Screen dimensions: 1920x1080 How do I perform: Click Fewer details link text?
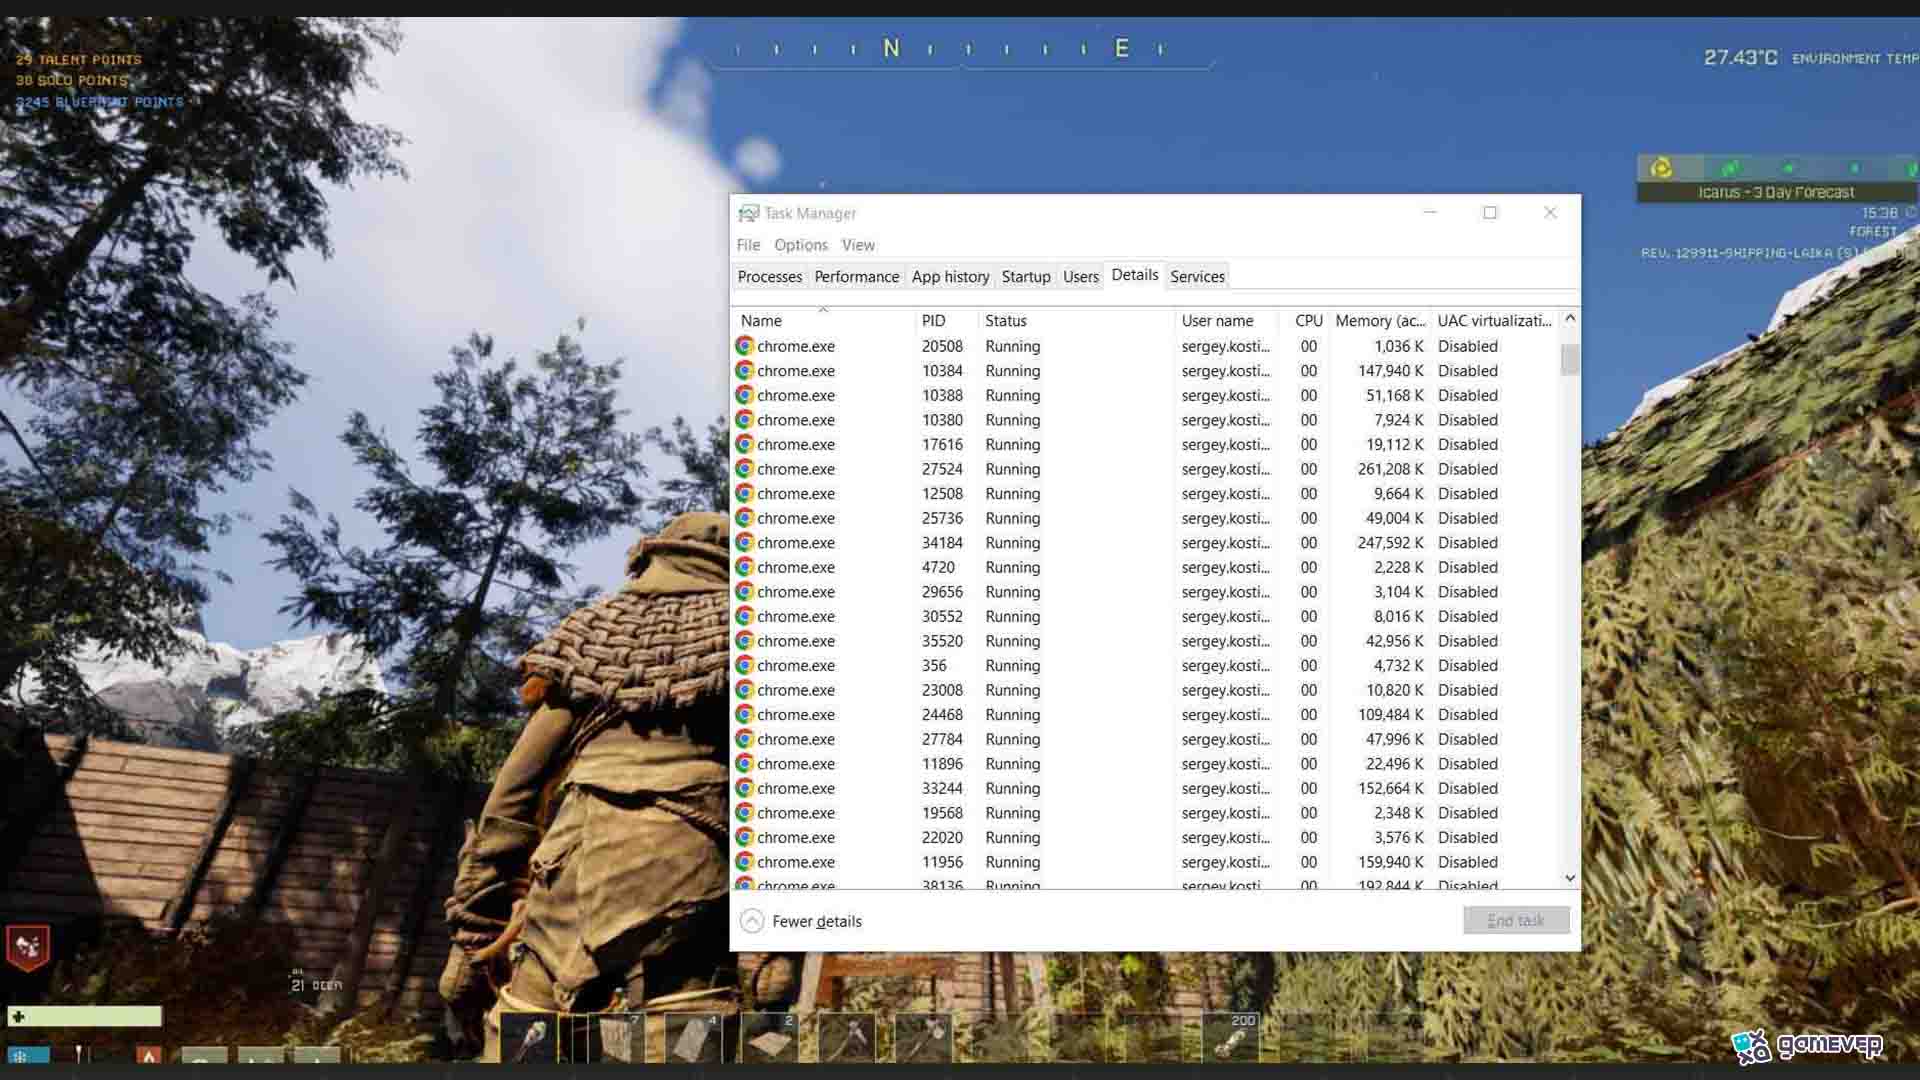tap(817, 921)
